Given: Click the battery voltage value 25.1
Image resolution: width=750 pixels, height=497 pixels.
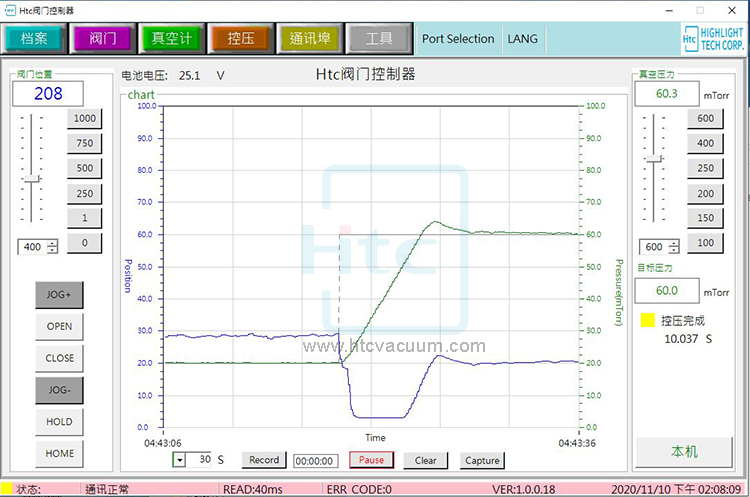Looking at the screenshot, I should tap(189, 76).
